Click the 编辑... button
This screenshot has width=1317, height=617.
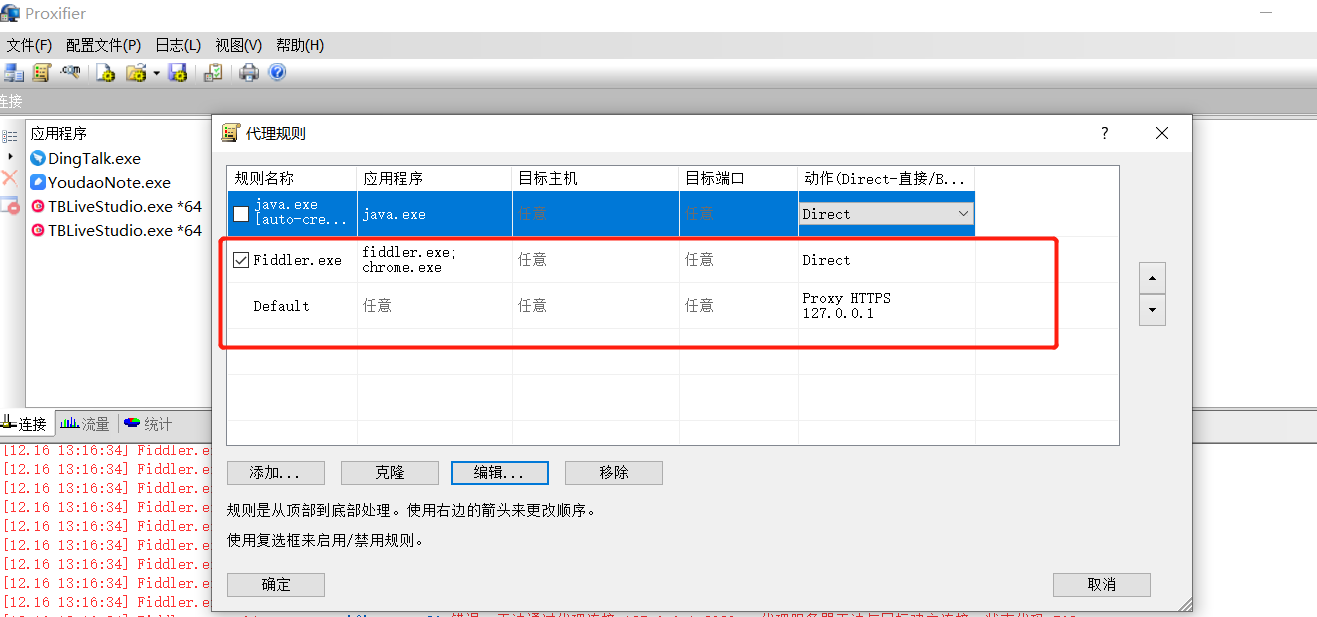coord(500,473)
